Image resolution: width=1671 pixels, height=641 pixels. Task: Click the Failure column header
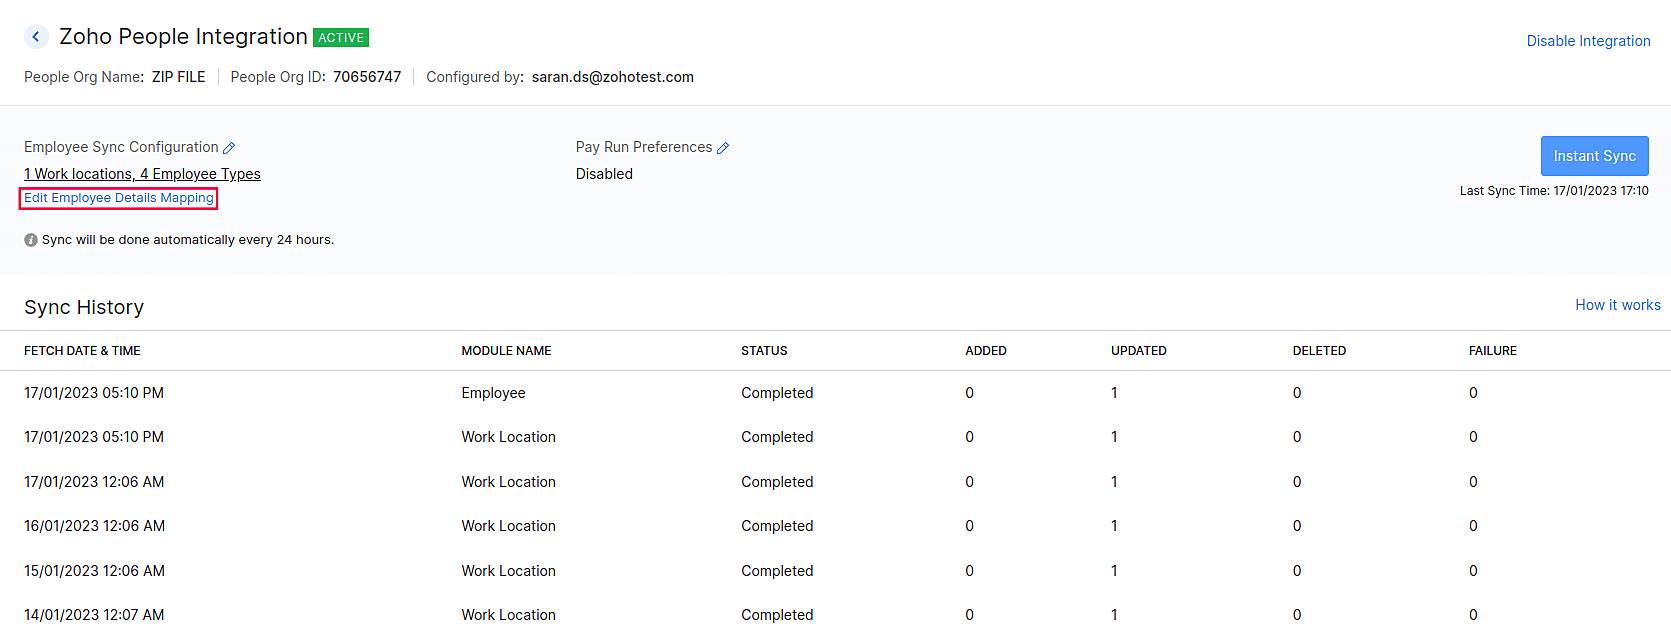[1492, 351]
